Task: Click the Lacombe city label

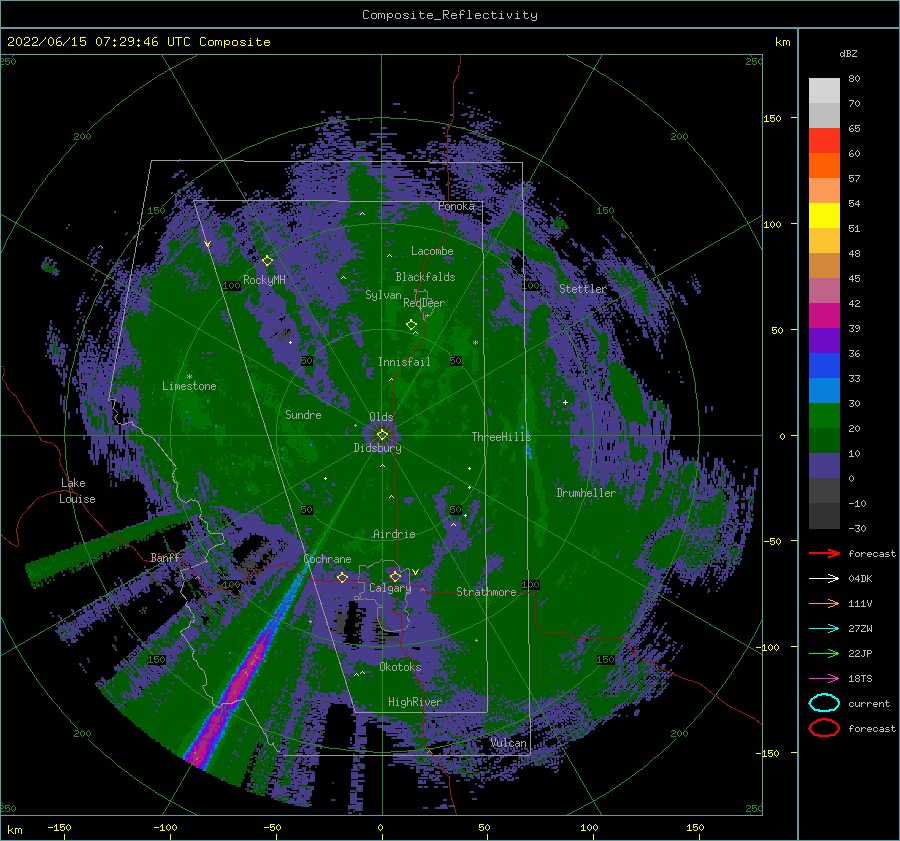Action: pos(432,251)
